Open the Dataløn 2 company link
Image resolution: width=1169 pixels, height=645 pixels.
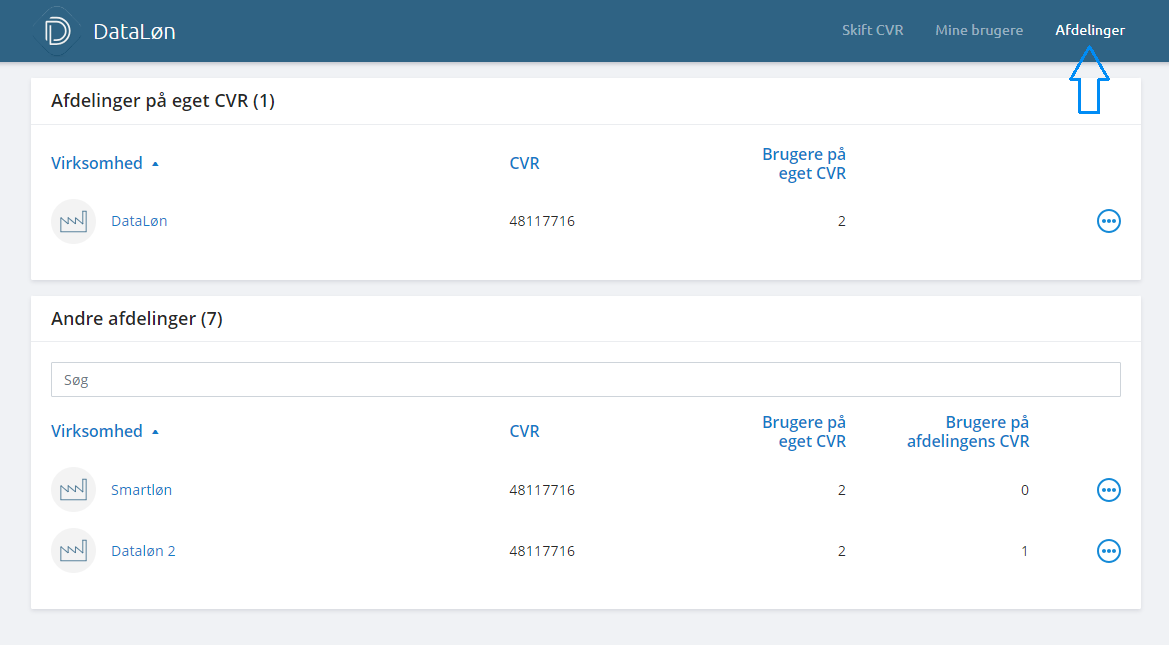[143, 551]
